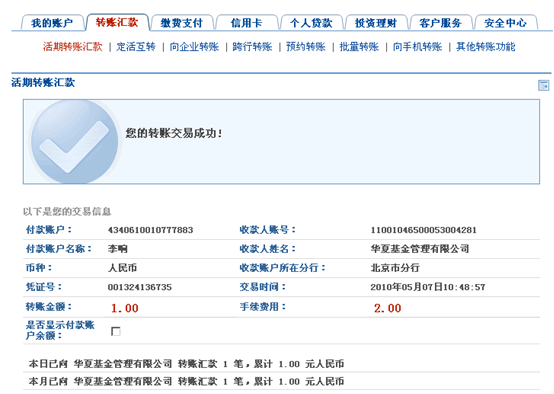The height and width of the screenshot is (394, 554).
Task: Click the 凭证号: label
Action: (x=44, y=287)
